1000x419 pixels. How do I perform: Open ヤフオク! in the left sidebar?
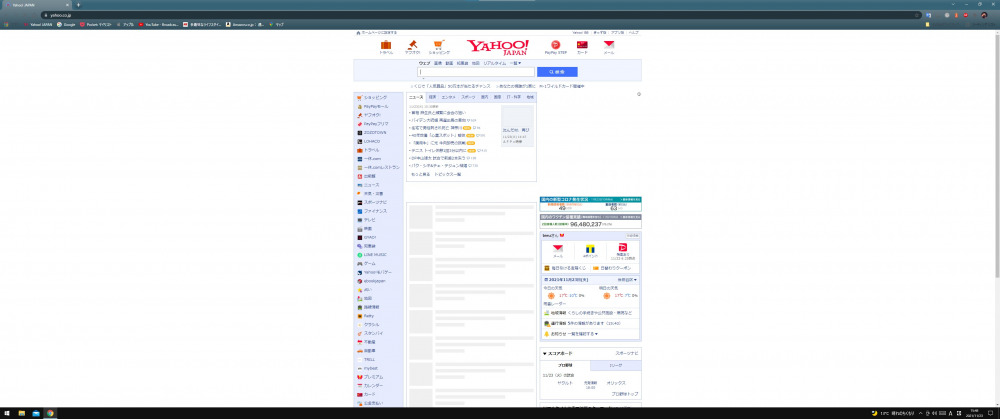click(369, 115)
